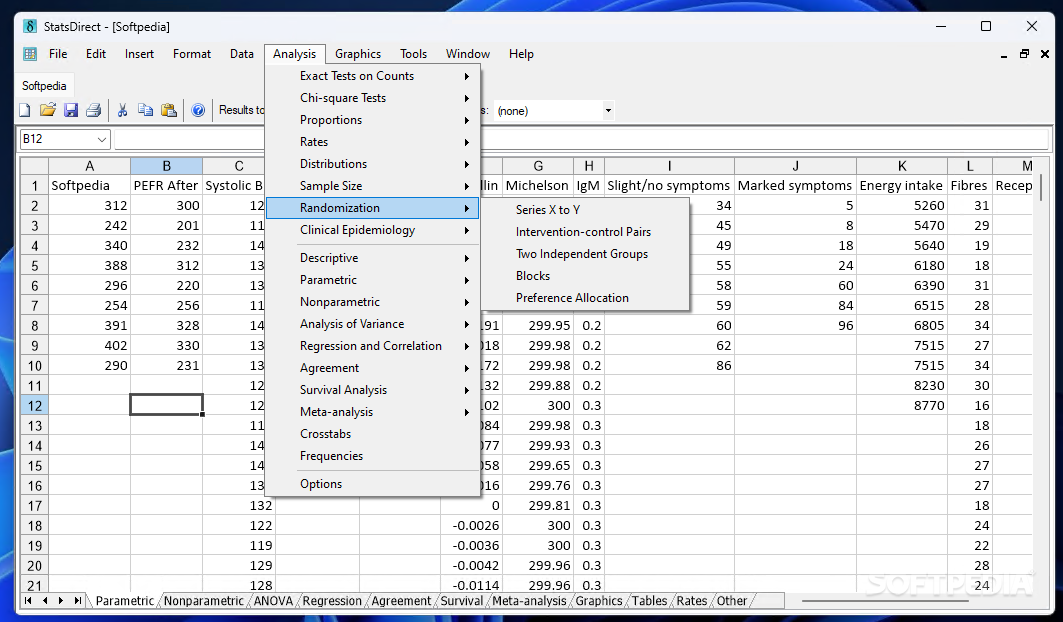The width and height of the screenshot is (1063, 622).
Task: Jump to first sheet tab arrow
Action: click(x=28, y=600)
